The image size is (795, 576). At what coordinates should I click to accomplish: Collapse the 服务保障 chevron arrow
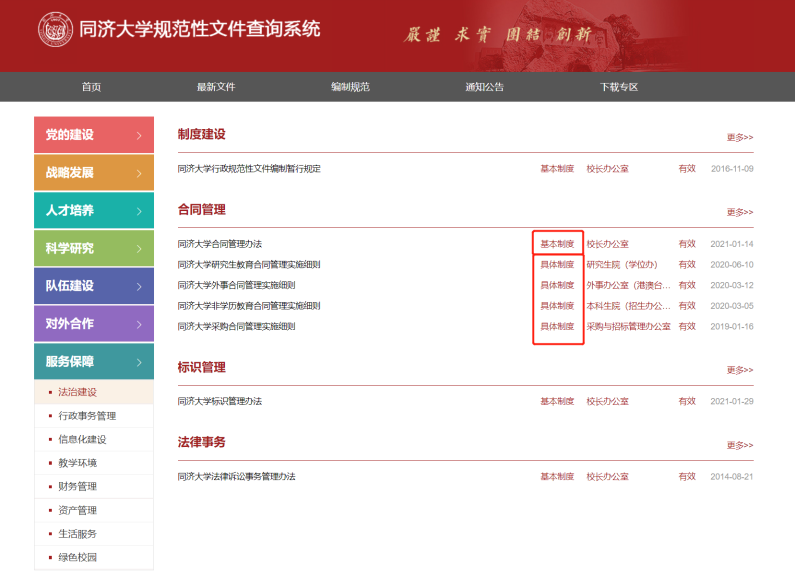click(x=139, y=362)
